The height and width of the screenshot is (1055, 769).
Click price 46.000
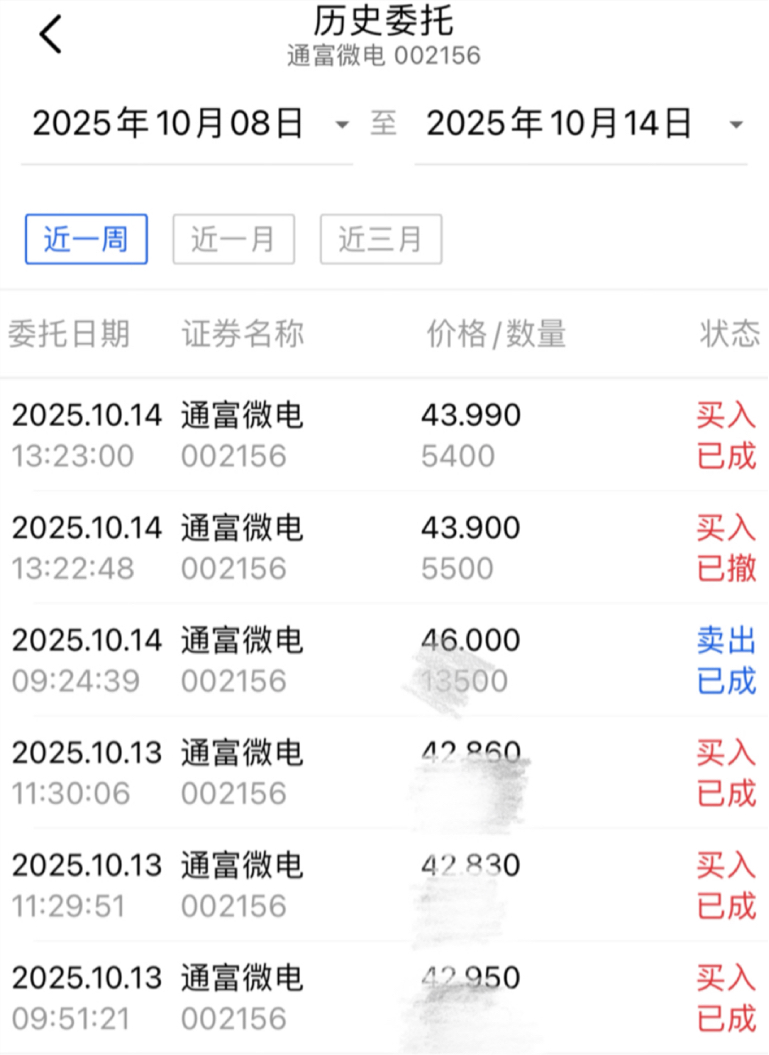click(x=471, y=640)
